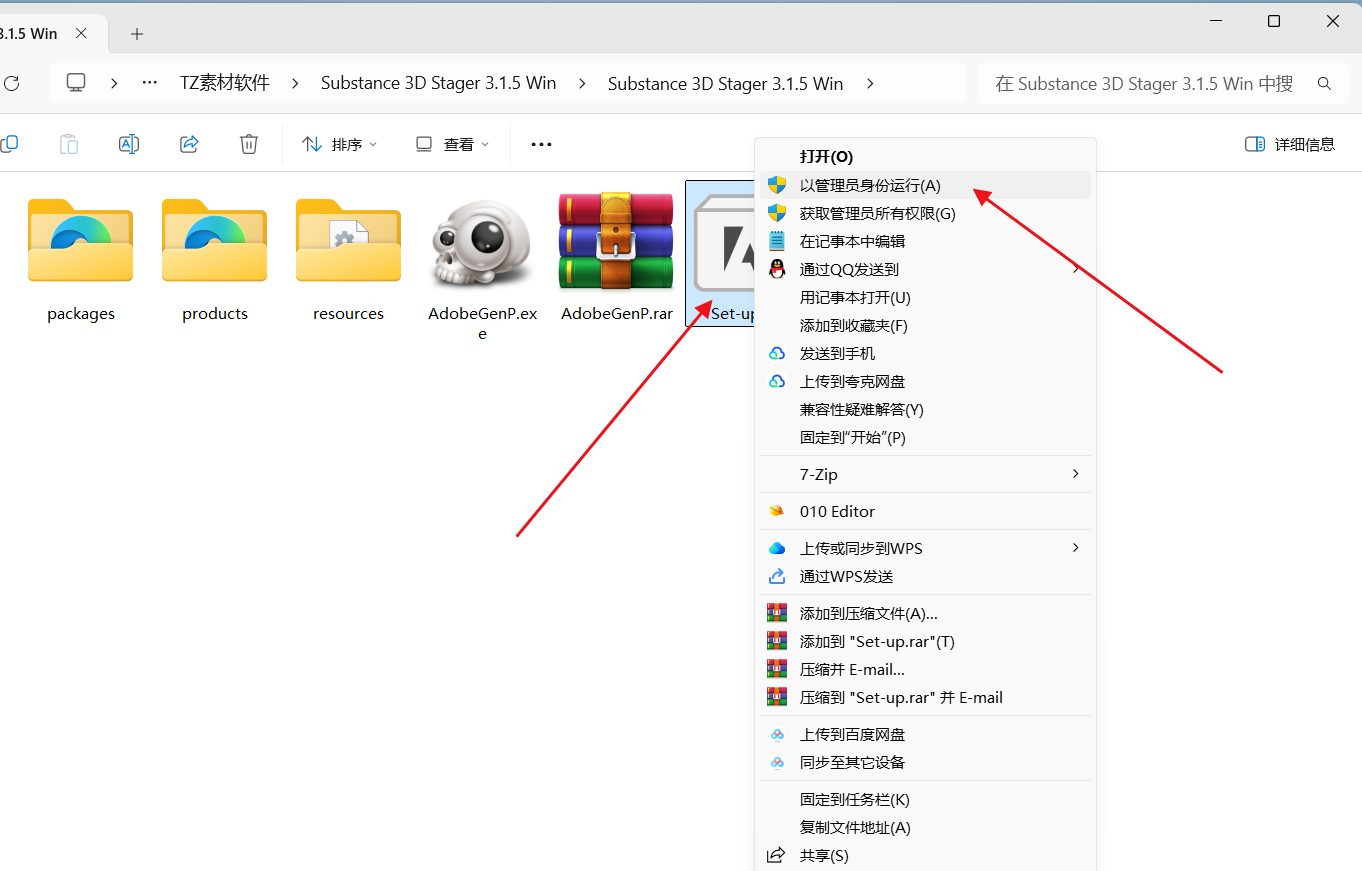The height and width of the screenshot is (871, 1362).
Task: Choose 010 Editor in context menu
Action: point(925,511)
